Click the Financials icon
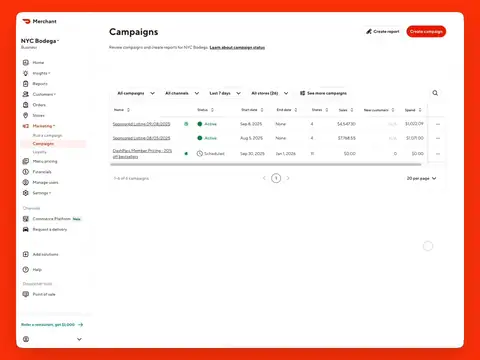 coord(26,172)
